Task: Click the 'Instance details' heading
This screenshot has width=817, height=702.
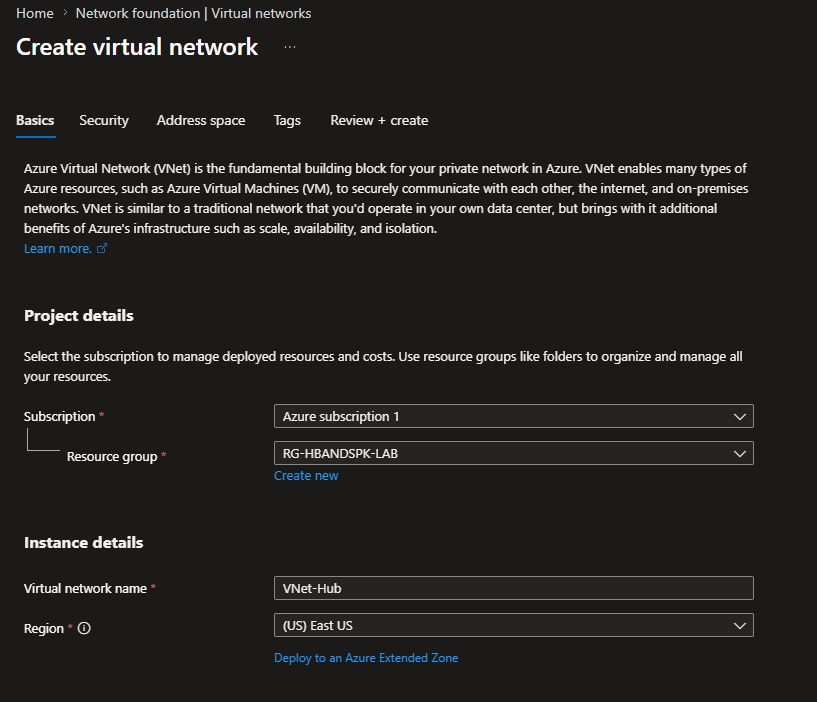Action: (x=83, y=543)
